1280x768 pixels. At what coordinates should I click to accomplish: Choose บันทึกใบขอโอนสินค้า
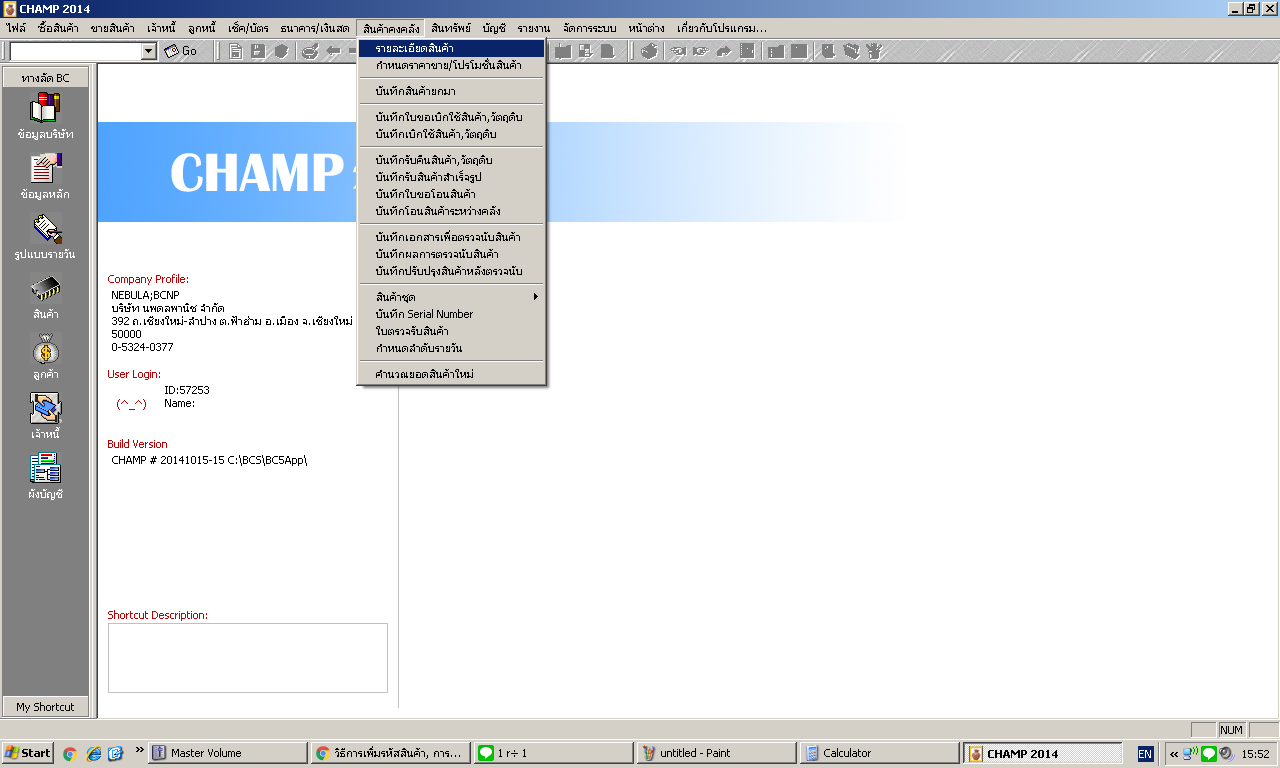452,194
